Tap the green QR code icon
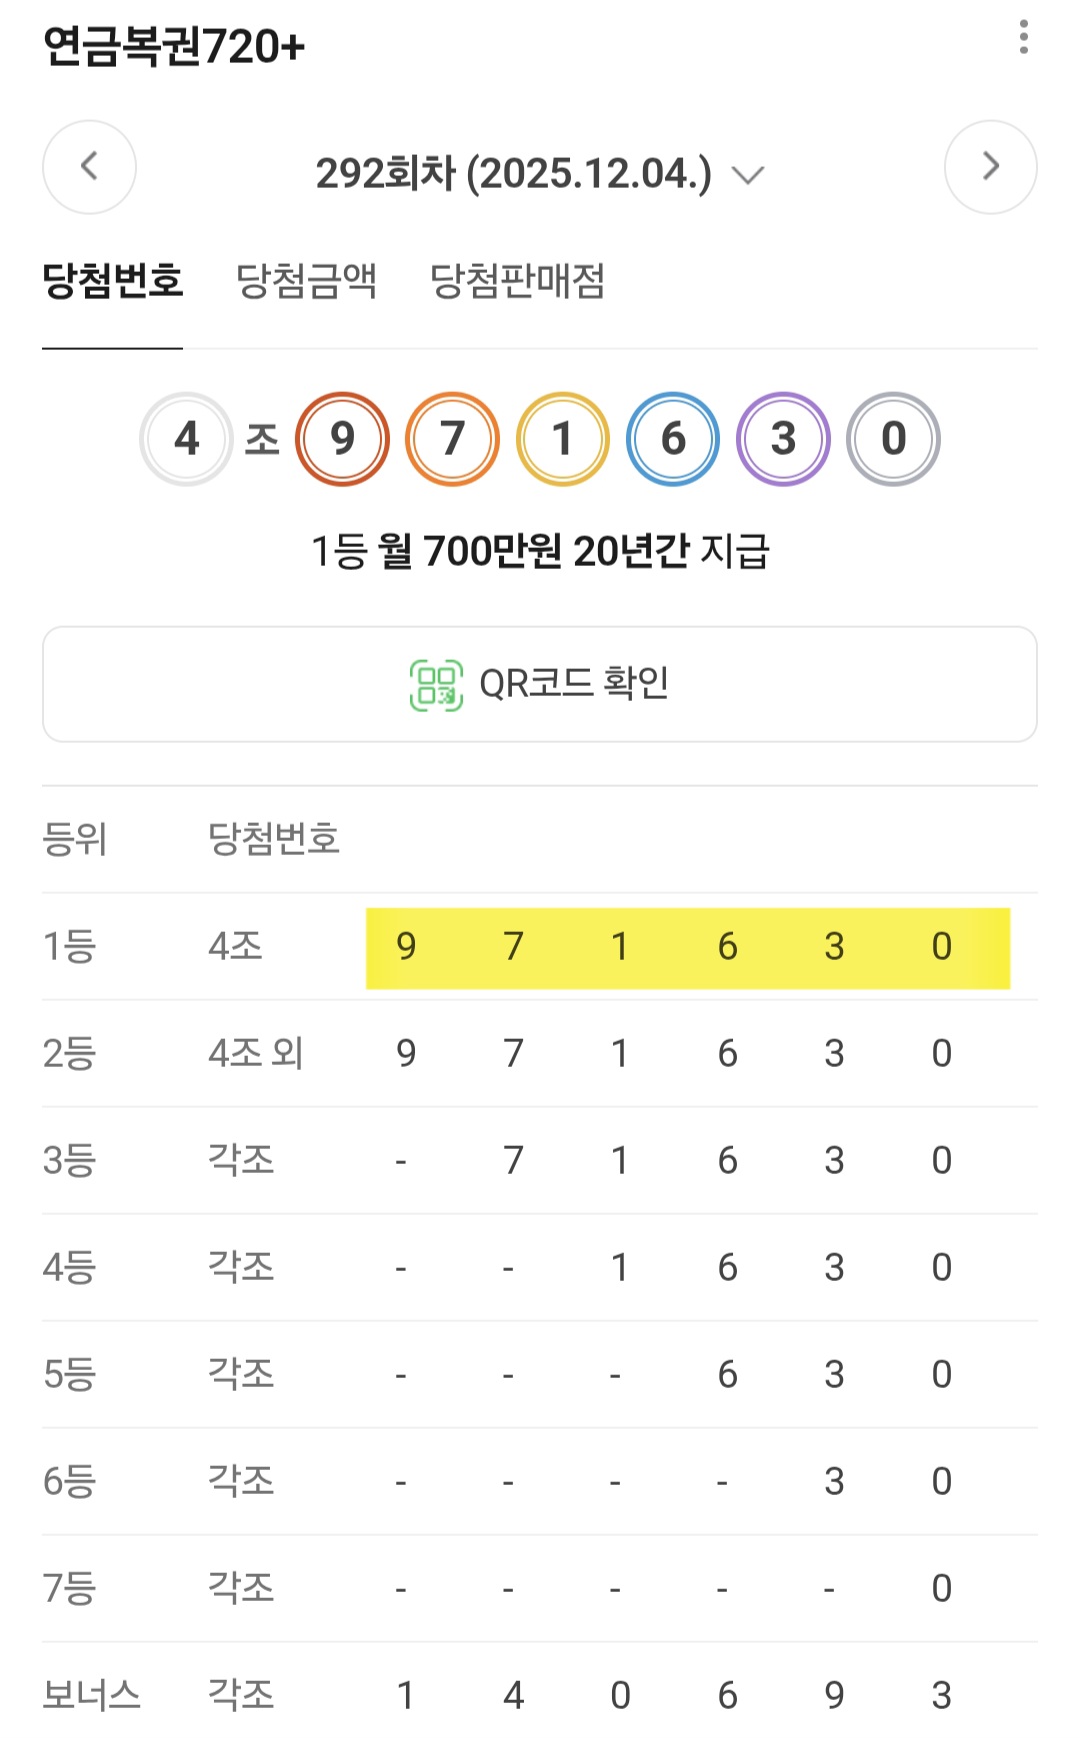This screenshot has width=1080, height=1738. click(436, 685)
